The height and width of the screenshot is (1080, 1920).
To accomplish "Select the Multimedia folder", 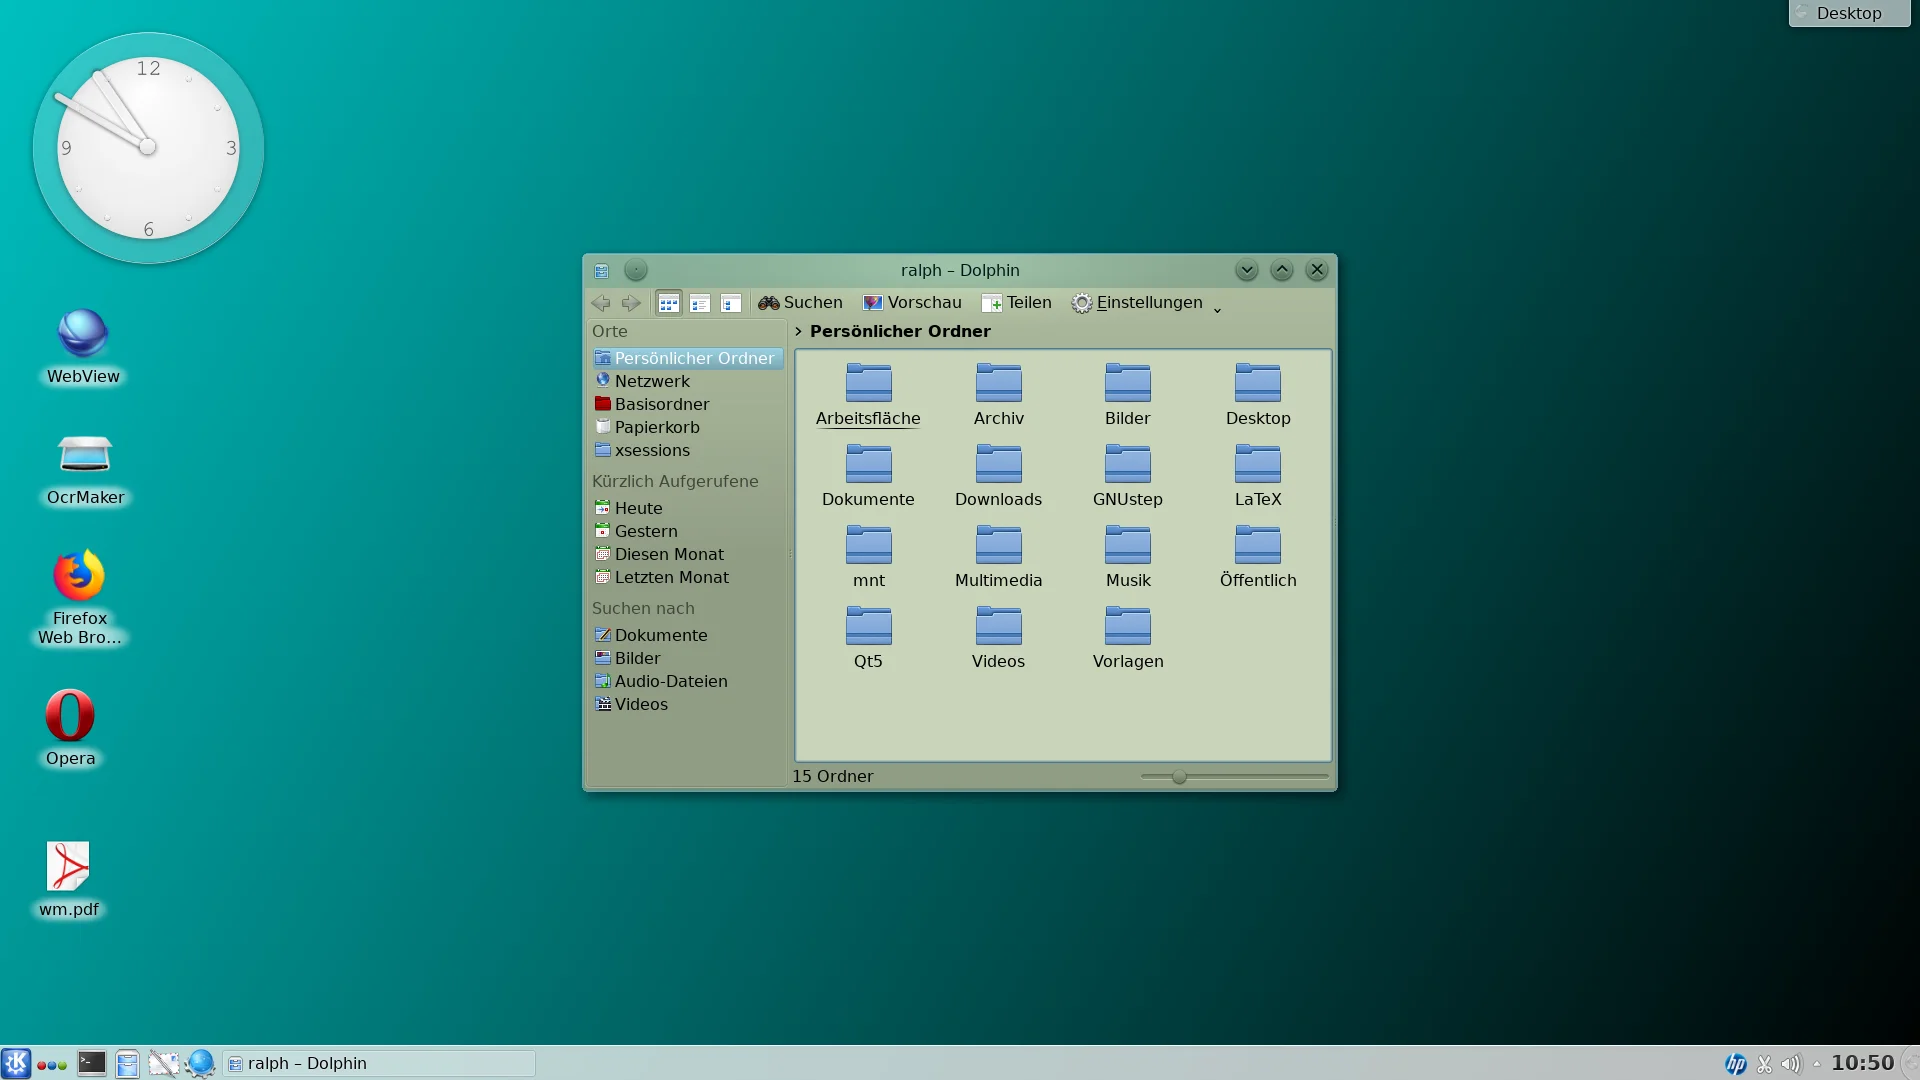I will (x=998, y=557).
